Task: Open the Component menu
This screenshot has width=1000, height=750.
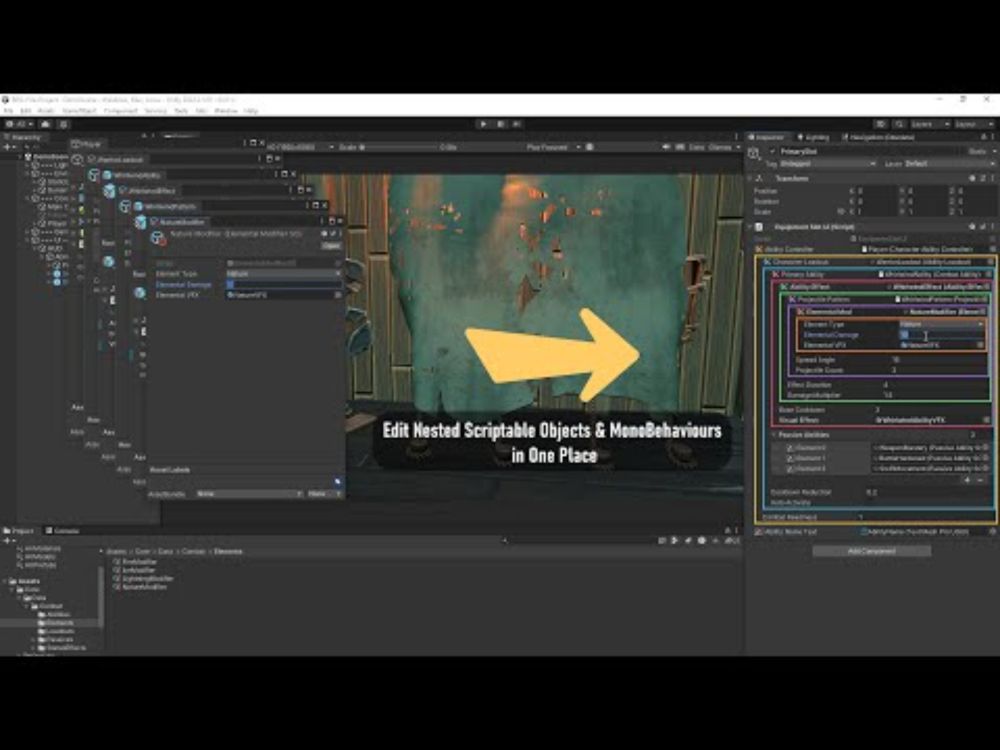Action: pyautogui.click(x=121, y=111)
